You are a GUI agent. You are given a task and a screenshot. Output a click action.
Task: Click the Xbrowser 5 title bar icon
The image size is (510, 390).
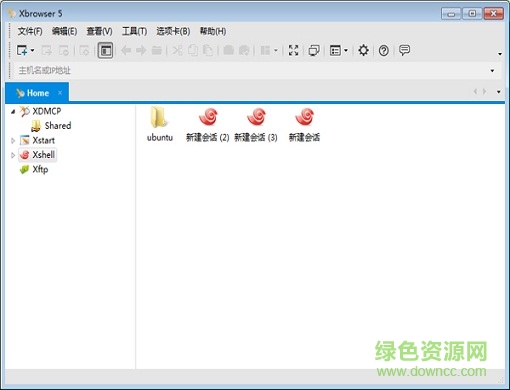pyautogui.click(x=12, y=13)
